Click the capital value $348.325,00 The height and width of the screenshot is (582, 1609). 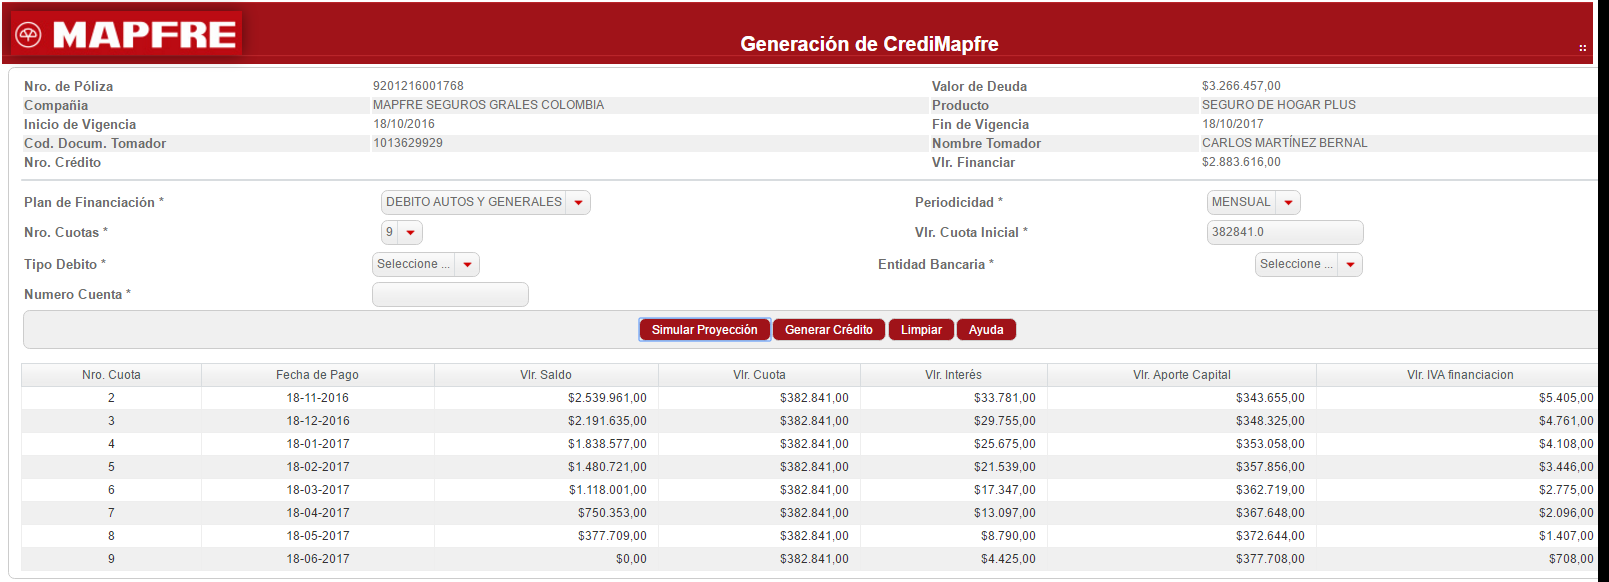[x=1270, y=421]
